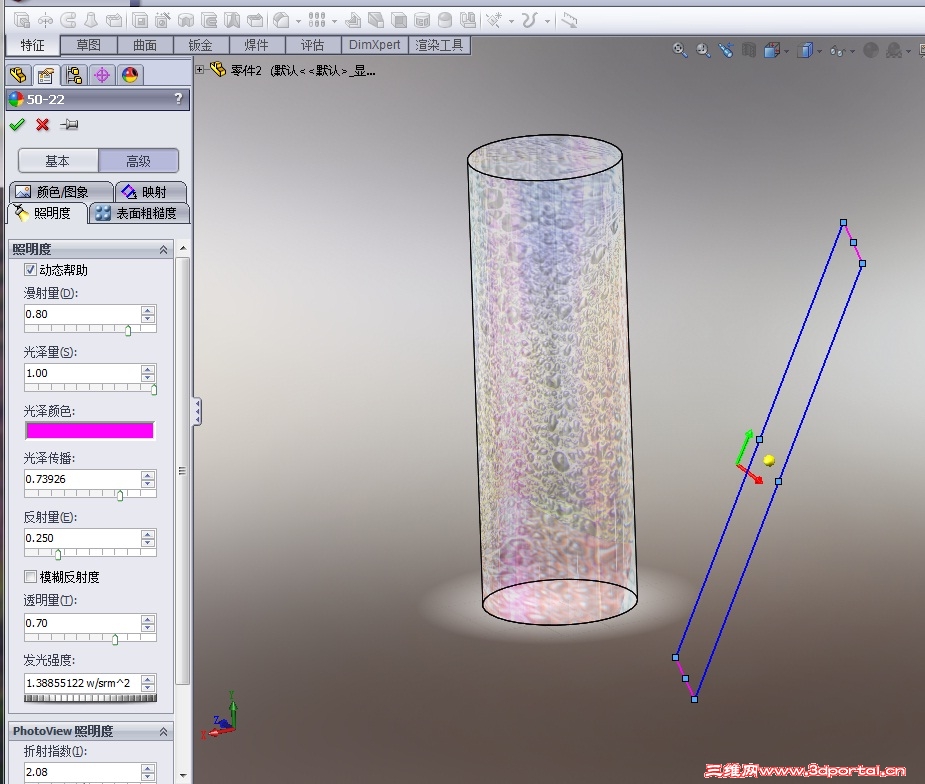Click the Hide/Show Items glasses icon
This screenshot has width=925, height=784.
[x=837, y=51]
